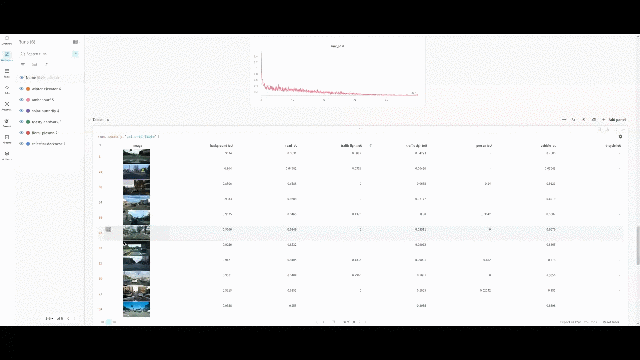
Task: Change the orange run's color dot
Action: (x=28, y=89)
